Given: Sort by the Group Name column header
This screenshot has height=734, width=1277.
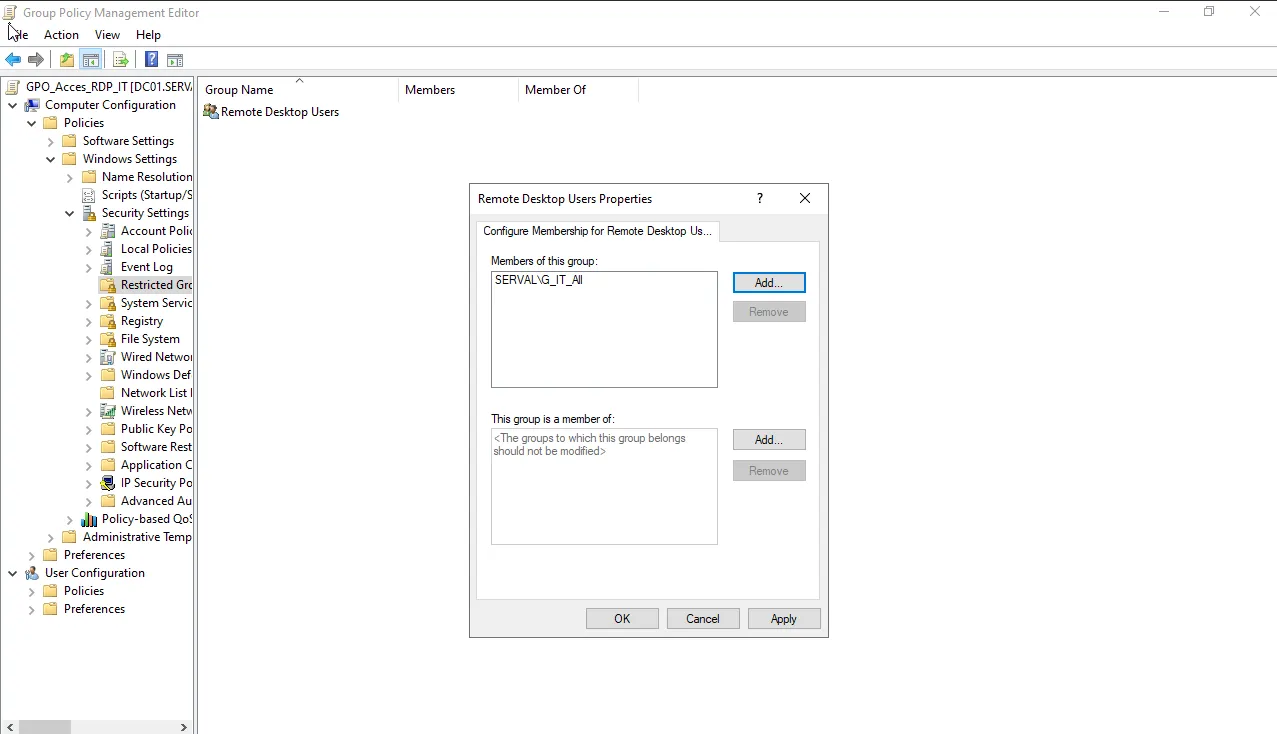Looking at the screenshot, I should [298, 90].
